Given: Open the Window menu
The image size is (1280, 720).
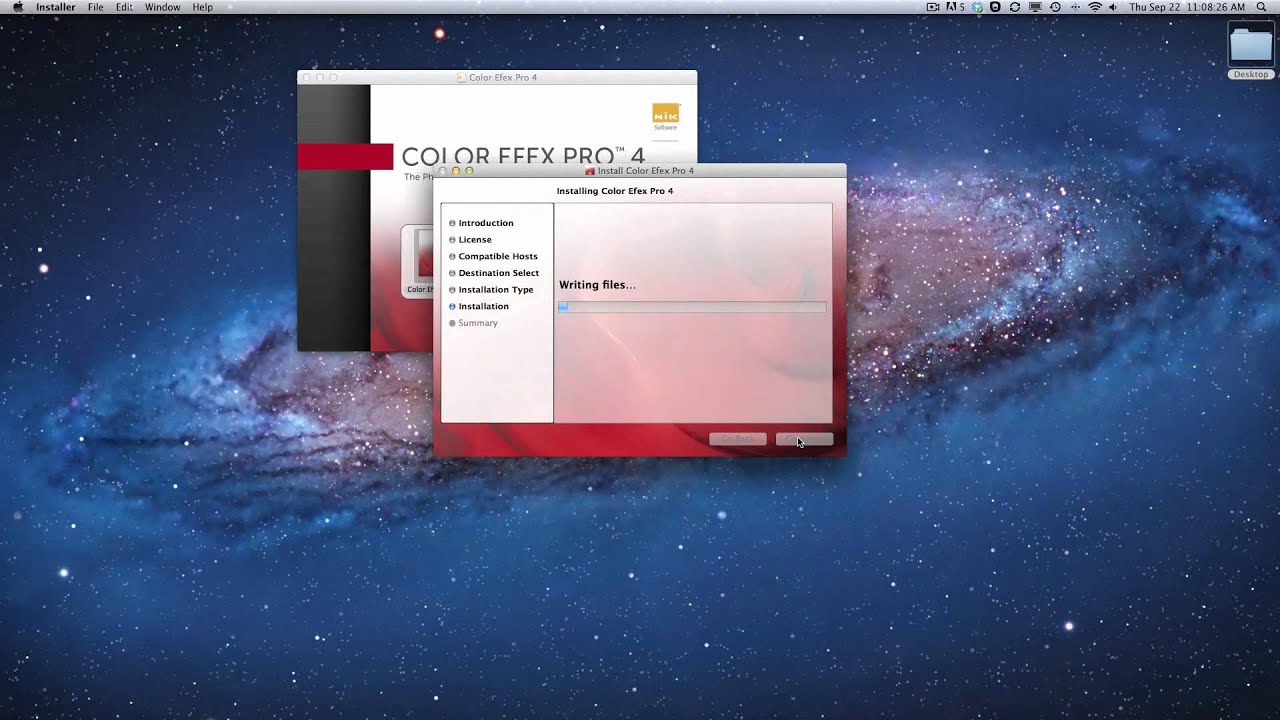Looking at the screenshot, I should [x=162, y=7].
